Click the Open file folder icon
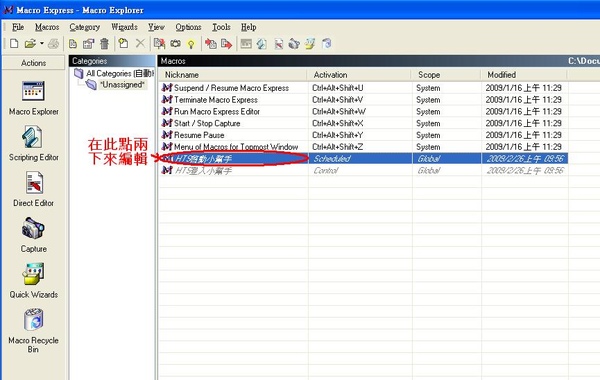The width and height of the screenshot is (600, 380). point(30,44)
